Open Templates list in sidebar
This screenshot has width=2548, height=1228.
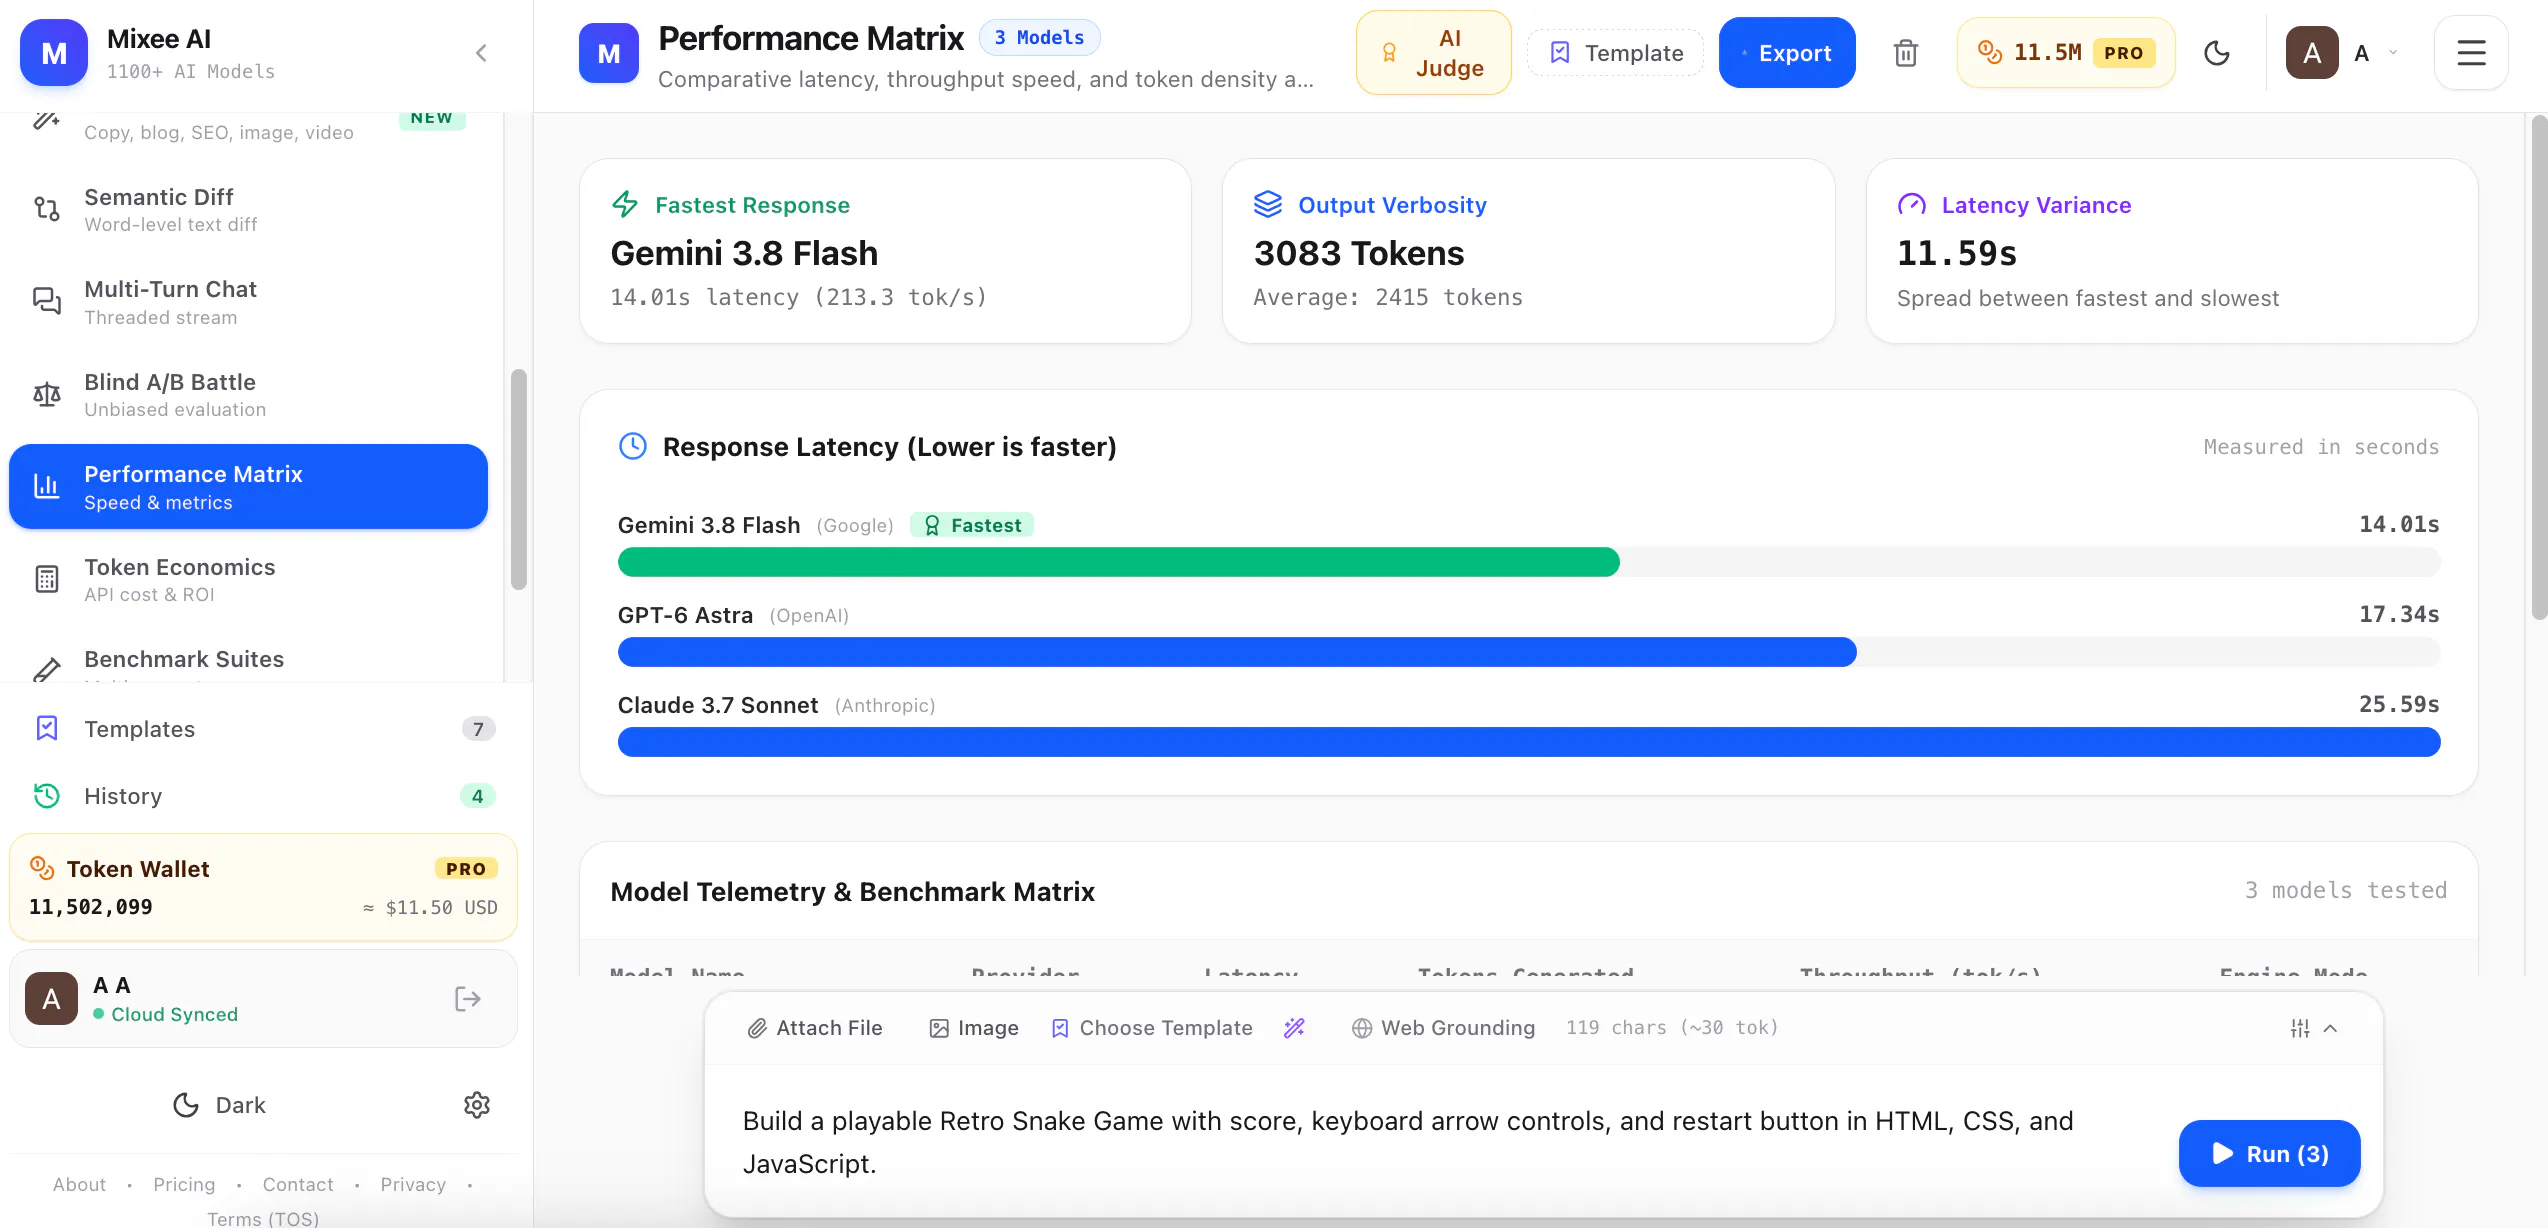pyautogui.click(x=264, y=729)
